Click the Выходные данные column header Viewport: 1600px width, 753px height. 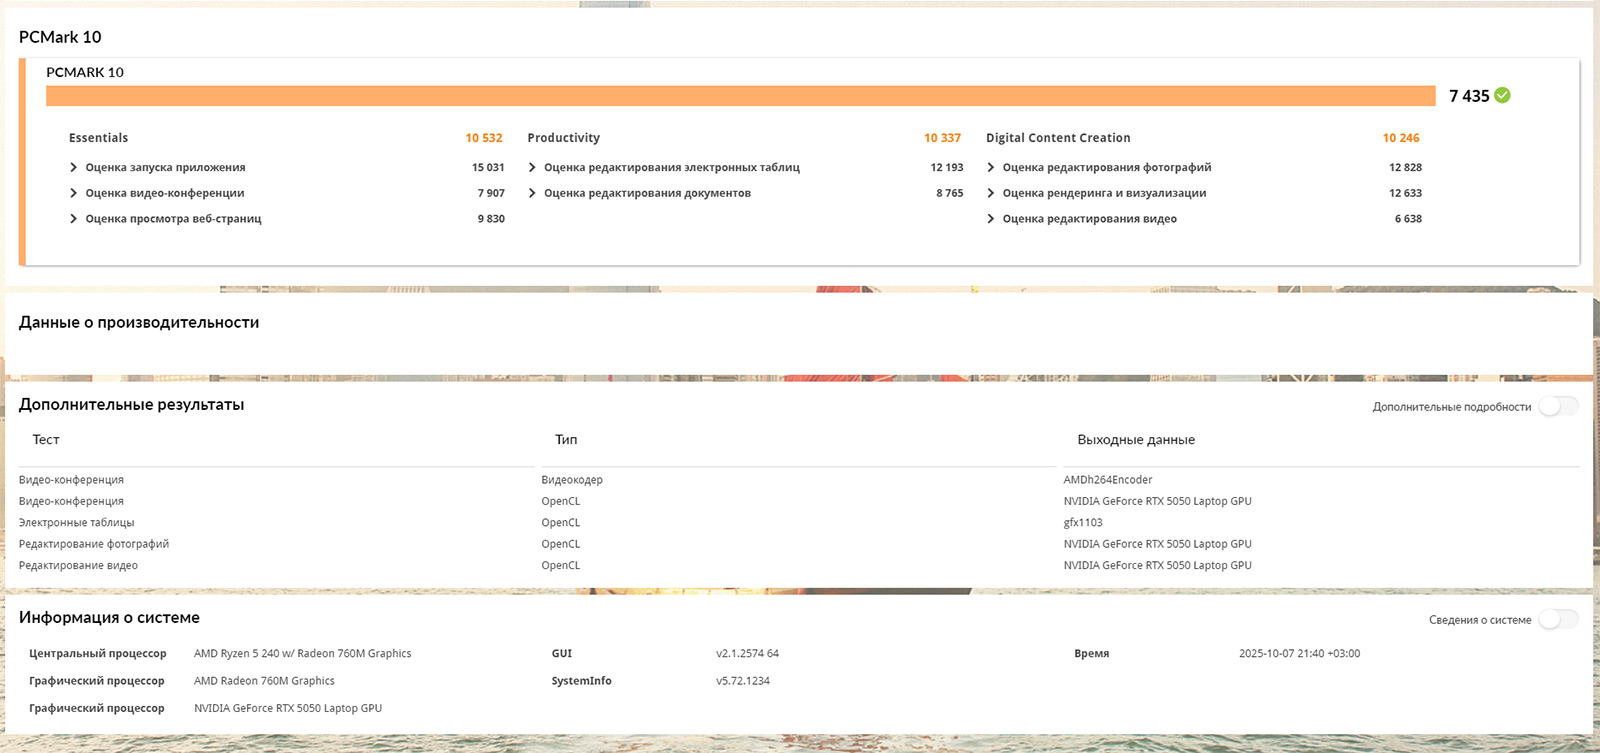[1136, 440]
